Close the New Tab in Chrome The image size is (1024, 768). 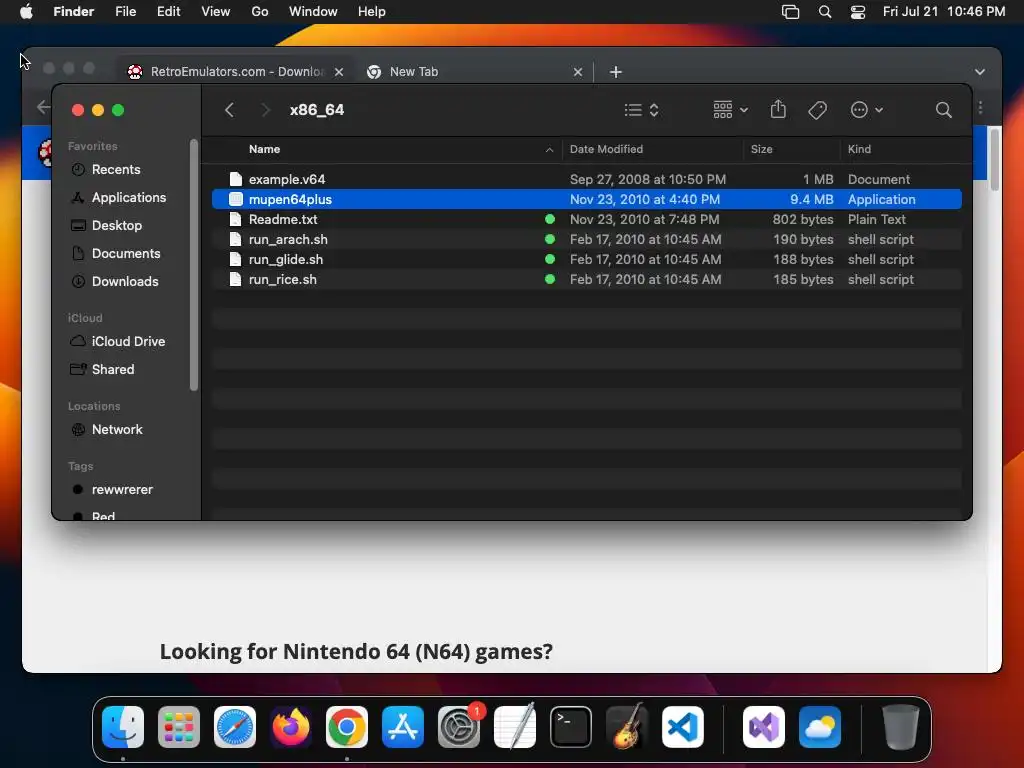pos(578,72)
